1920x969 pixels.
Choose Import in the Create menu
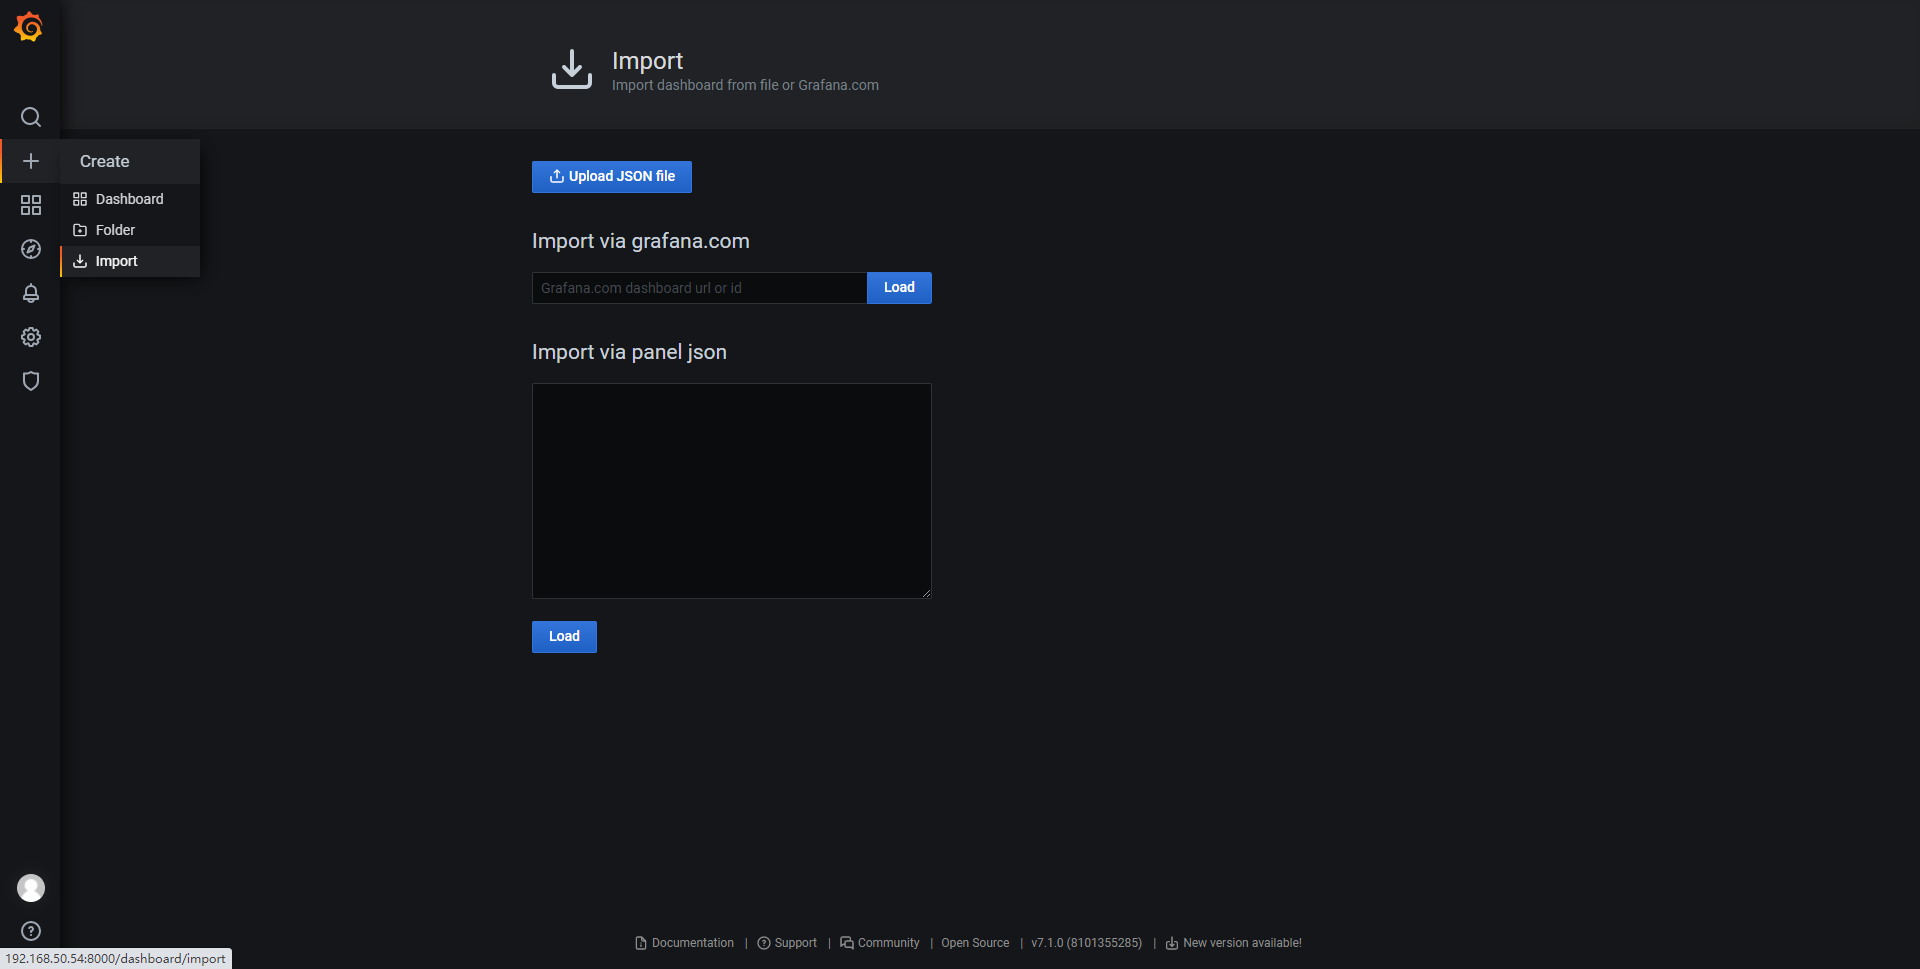[116, 261]
